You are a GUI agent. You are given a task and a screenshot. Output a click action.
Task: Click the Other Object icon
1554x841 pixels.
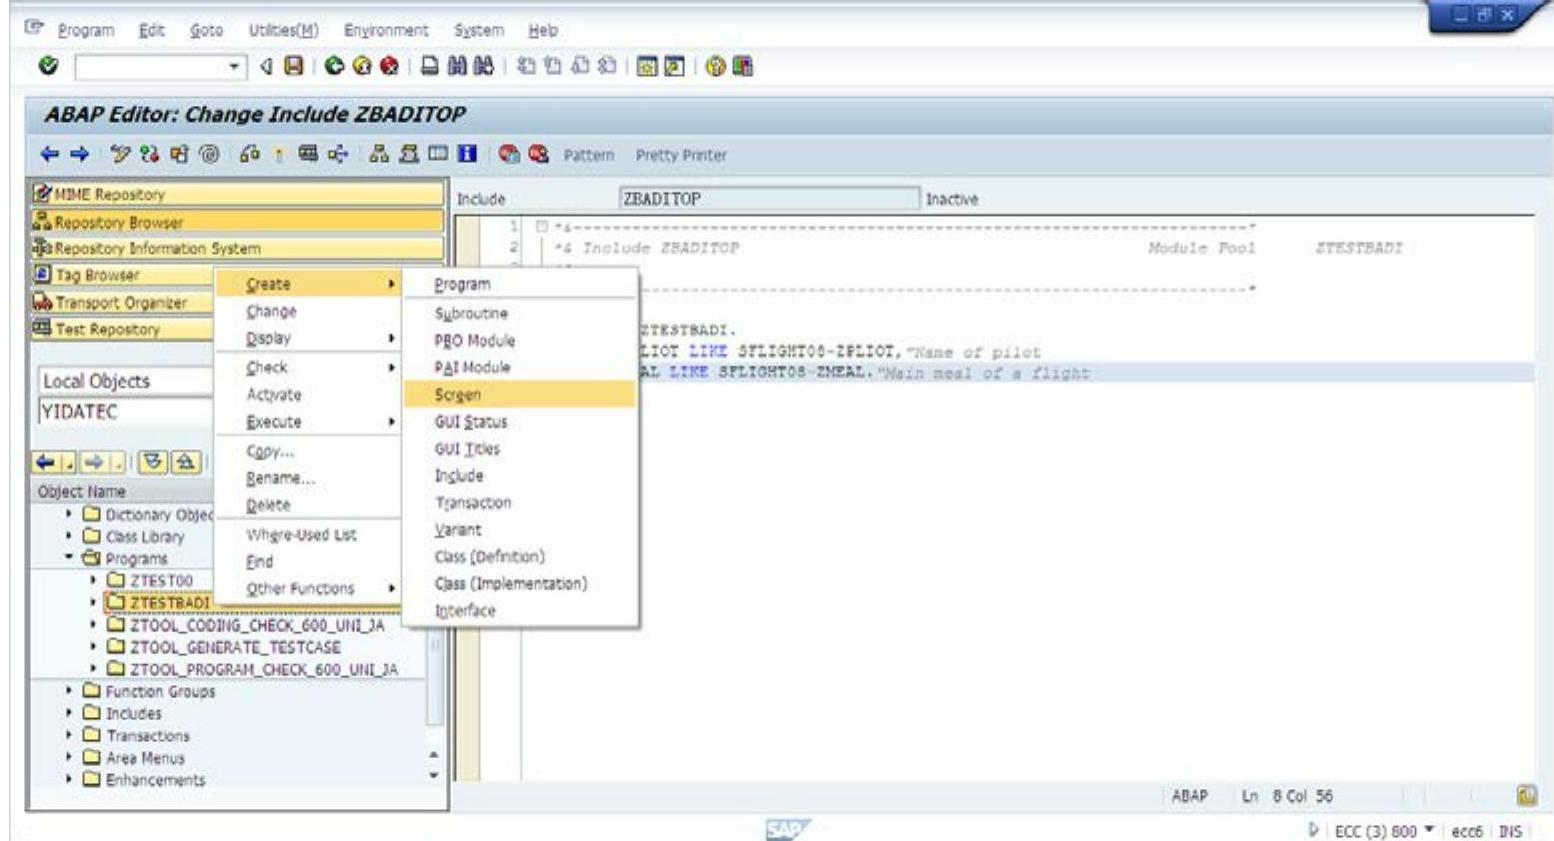point(179,154)
